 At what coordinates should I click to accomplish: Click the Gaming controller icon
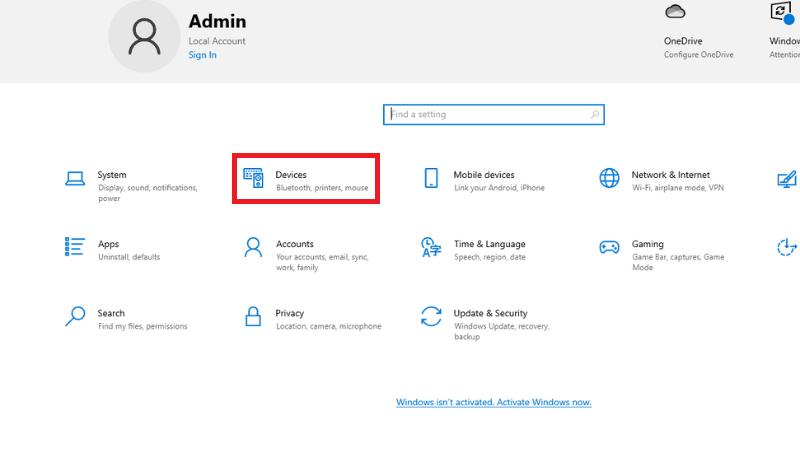pyautogui.click(x=609, y=247)
